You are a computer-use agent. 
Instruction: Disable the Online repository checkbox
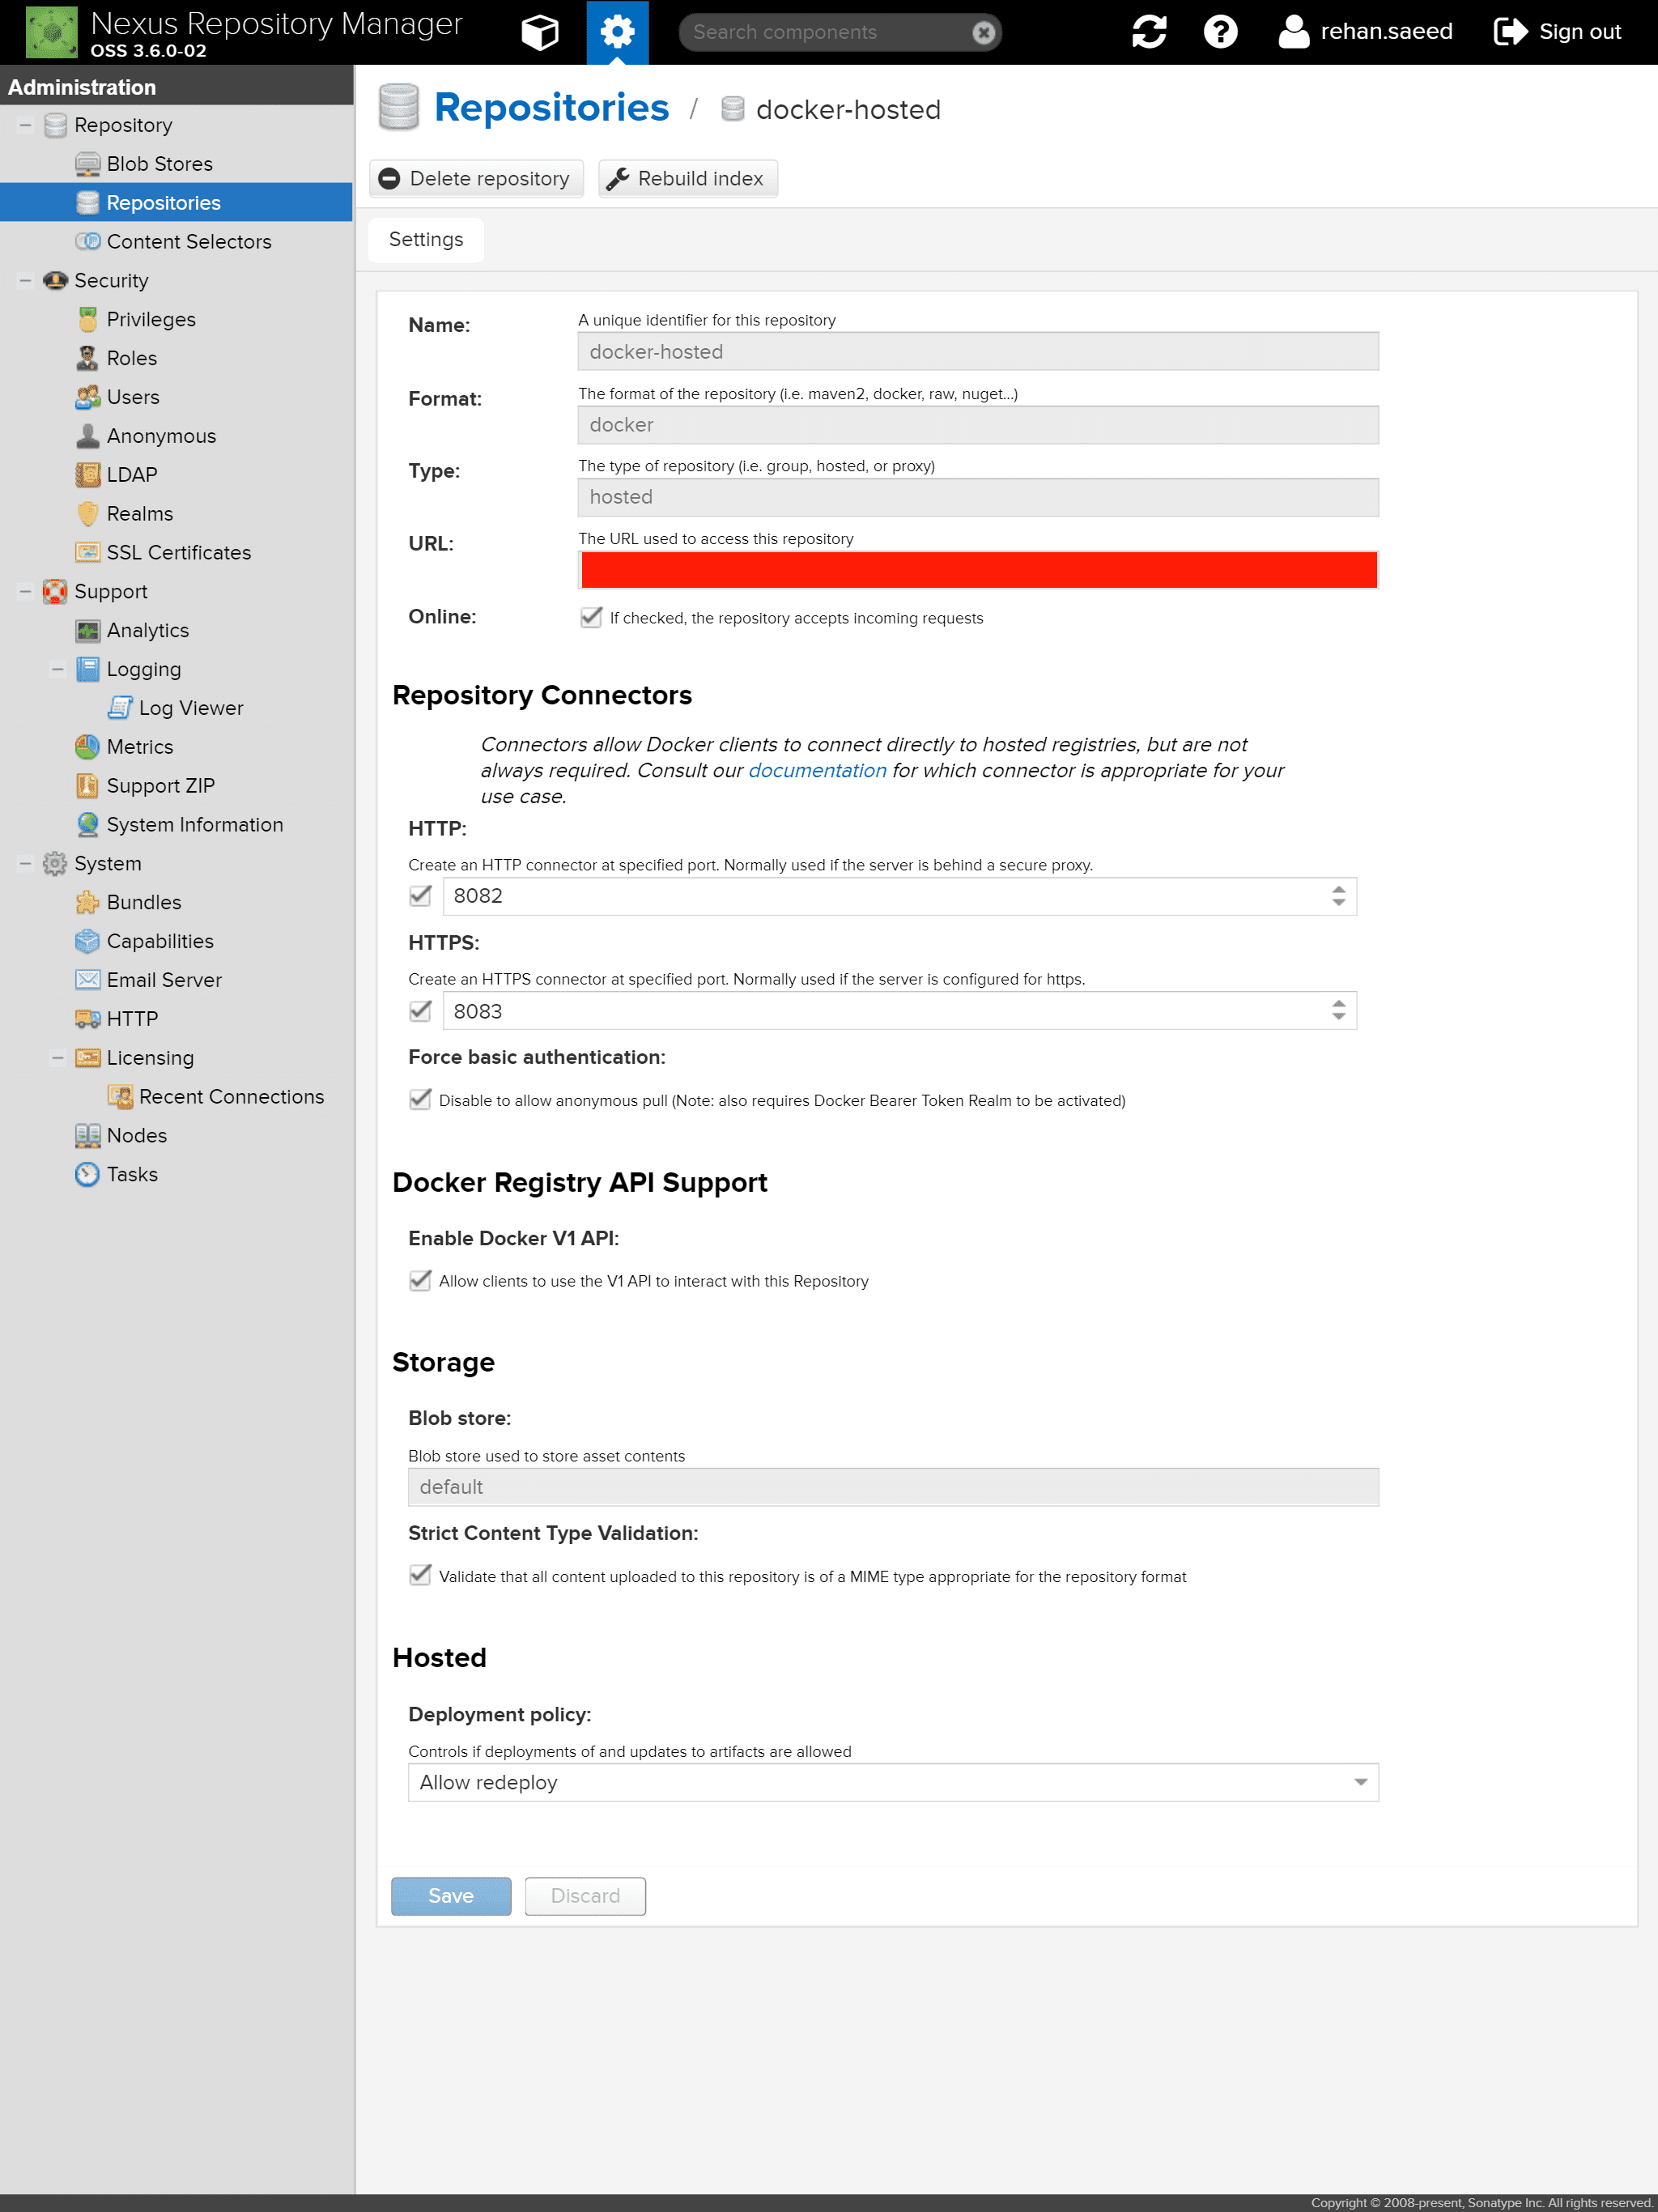(592, 618)
